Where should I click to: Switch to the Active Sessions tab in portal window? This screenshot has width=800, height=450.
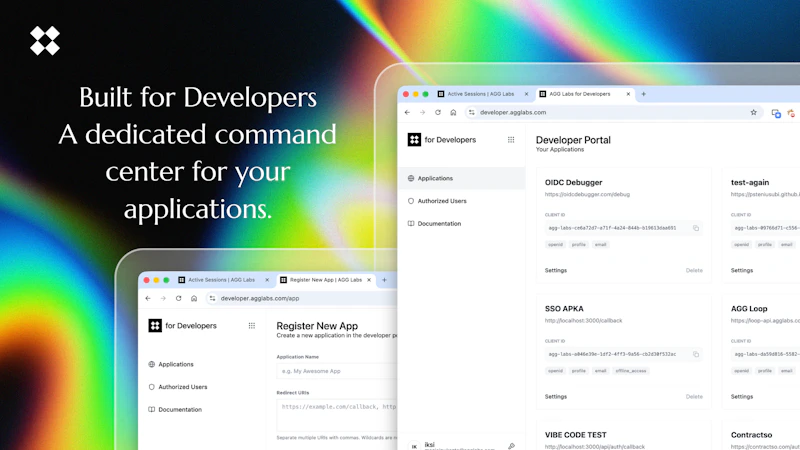481,94
